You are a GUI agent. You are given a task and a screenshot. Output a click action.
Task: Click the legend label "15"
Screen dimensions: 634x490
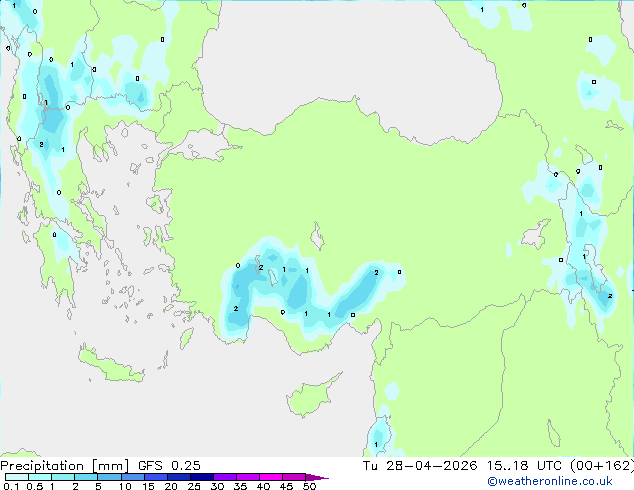(148, 486)
